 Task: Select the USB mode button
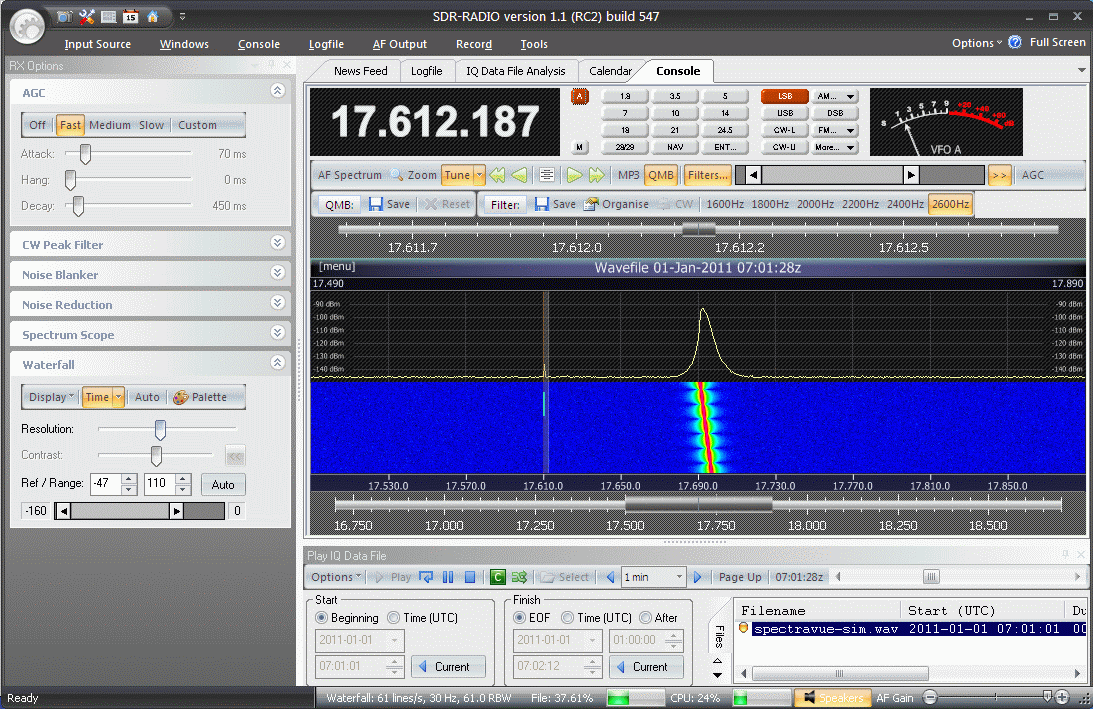(785, 113)
